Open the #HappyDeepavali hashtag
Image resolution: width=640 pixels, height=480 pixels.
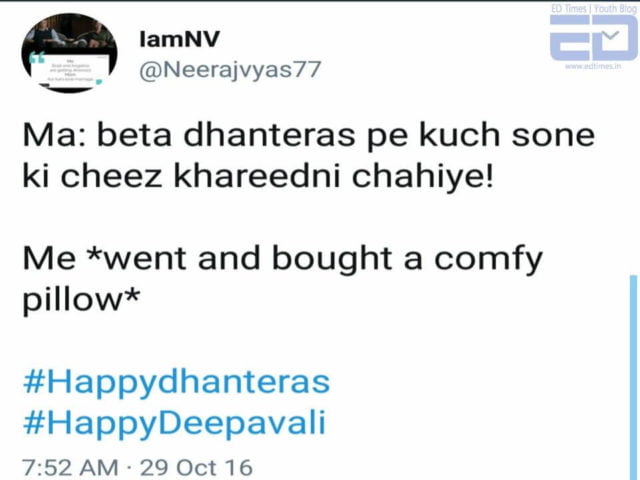[x=175, y=423]
